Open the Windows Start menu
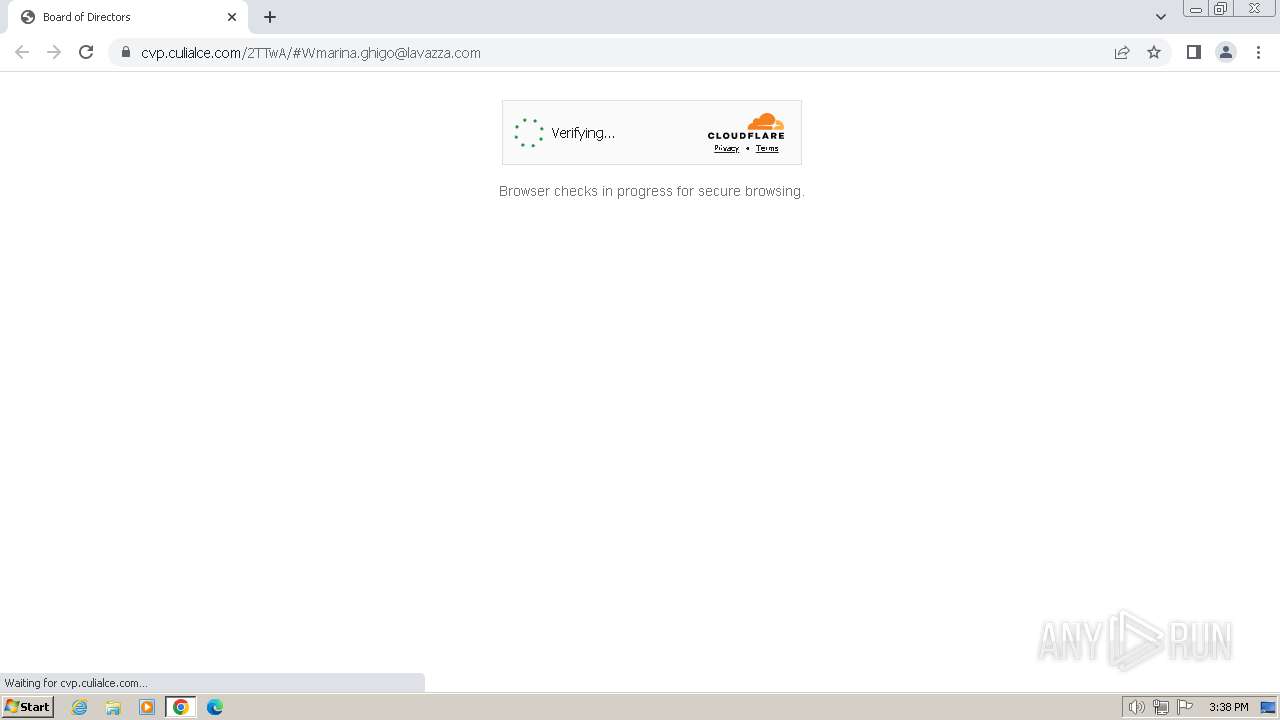This screenshot has width=1280, height=720. pyautogui.click(x=27, y=706)
